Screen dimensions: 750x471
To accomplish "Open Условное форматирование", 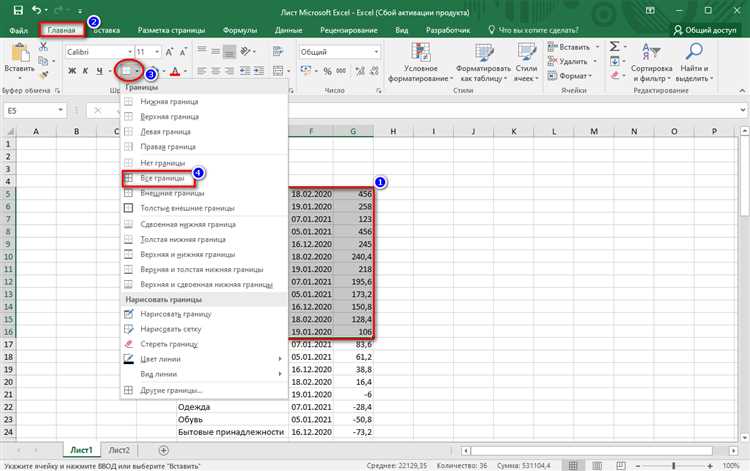I will [x=420, y=62].
